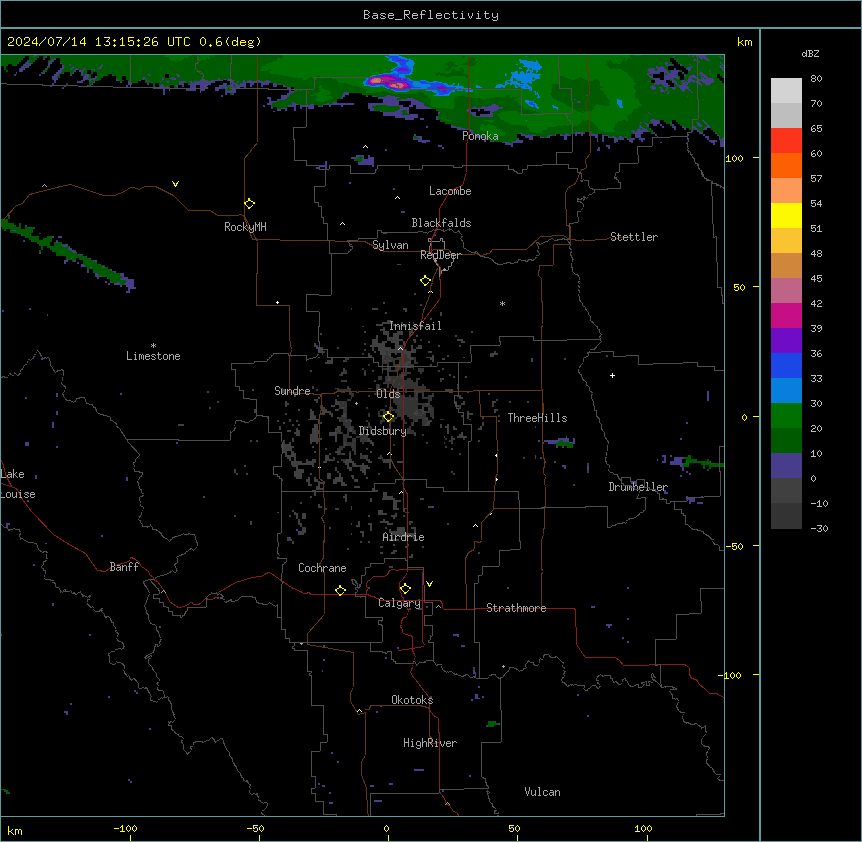This screenshot has height=842, width=862.
Task: Click the dBZ legend heading
Action: pyautogui.click(x=810, y=53)
